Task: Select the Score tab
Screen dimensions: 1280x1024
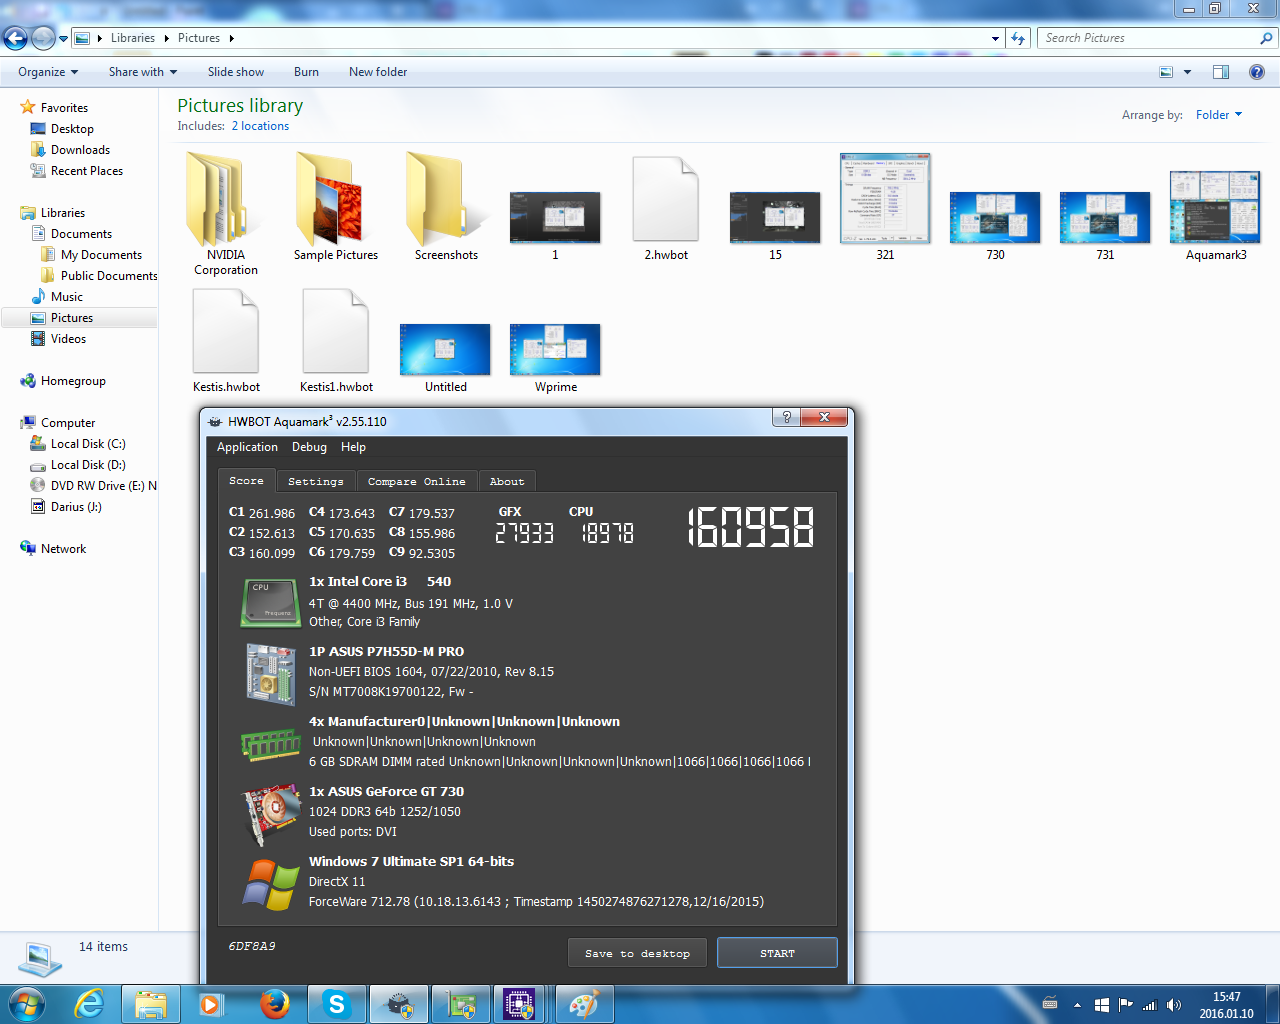Action: click(x=246, y=480)
